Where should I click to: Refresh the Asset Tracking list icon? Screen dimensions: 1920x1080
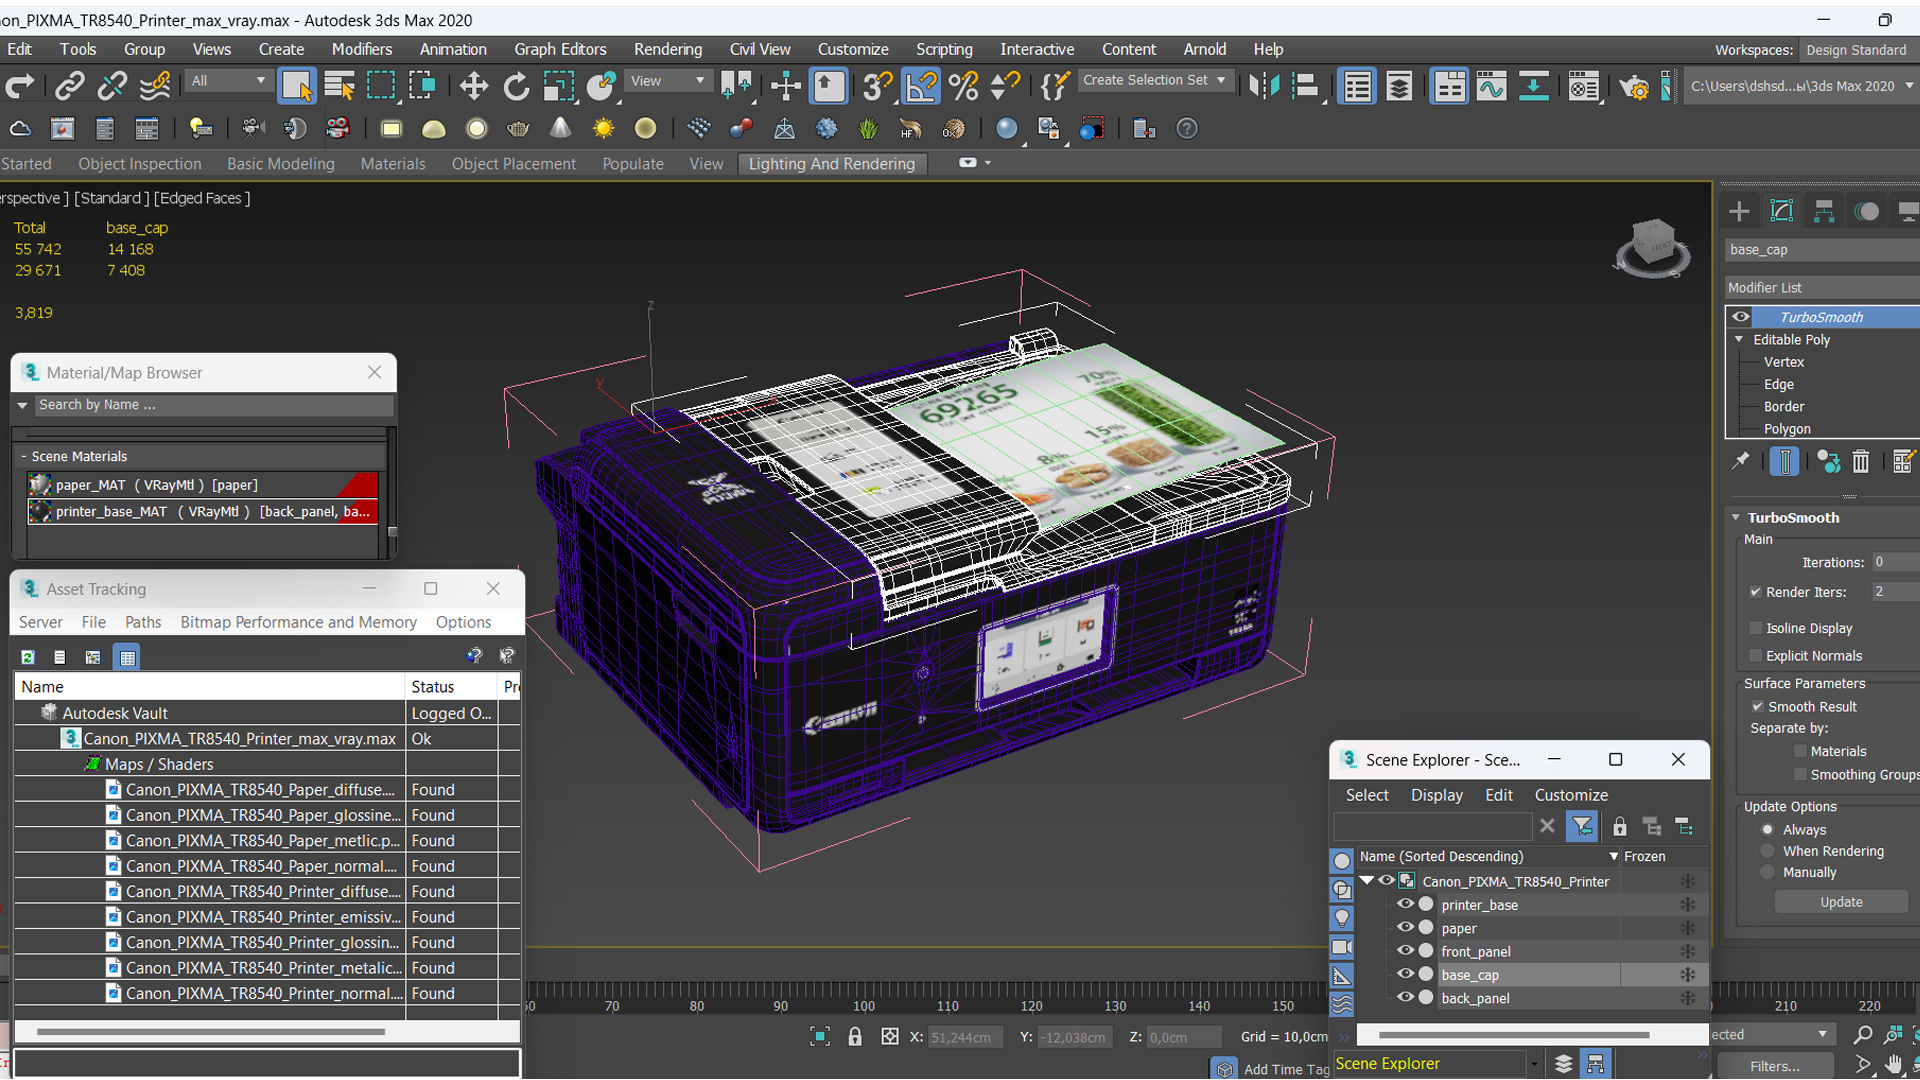point(28,657)
